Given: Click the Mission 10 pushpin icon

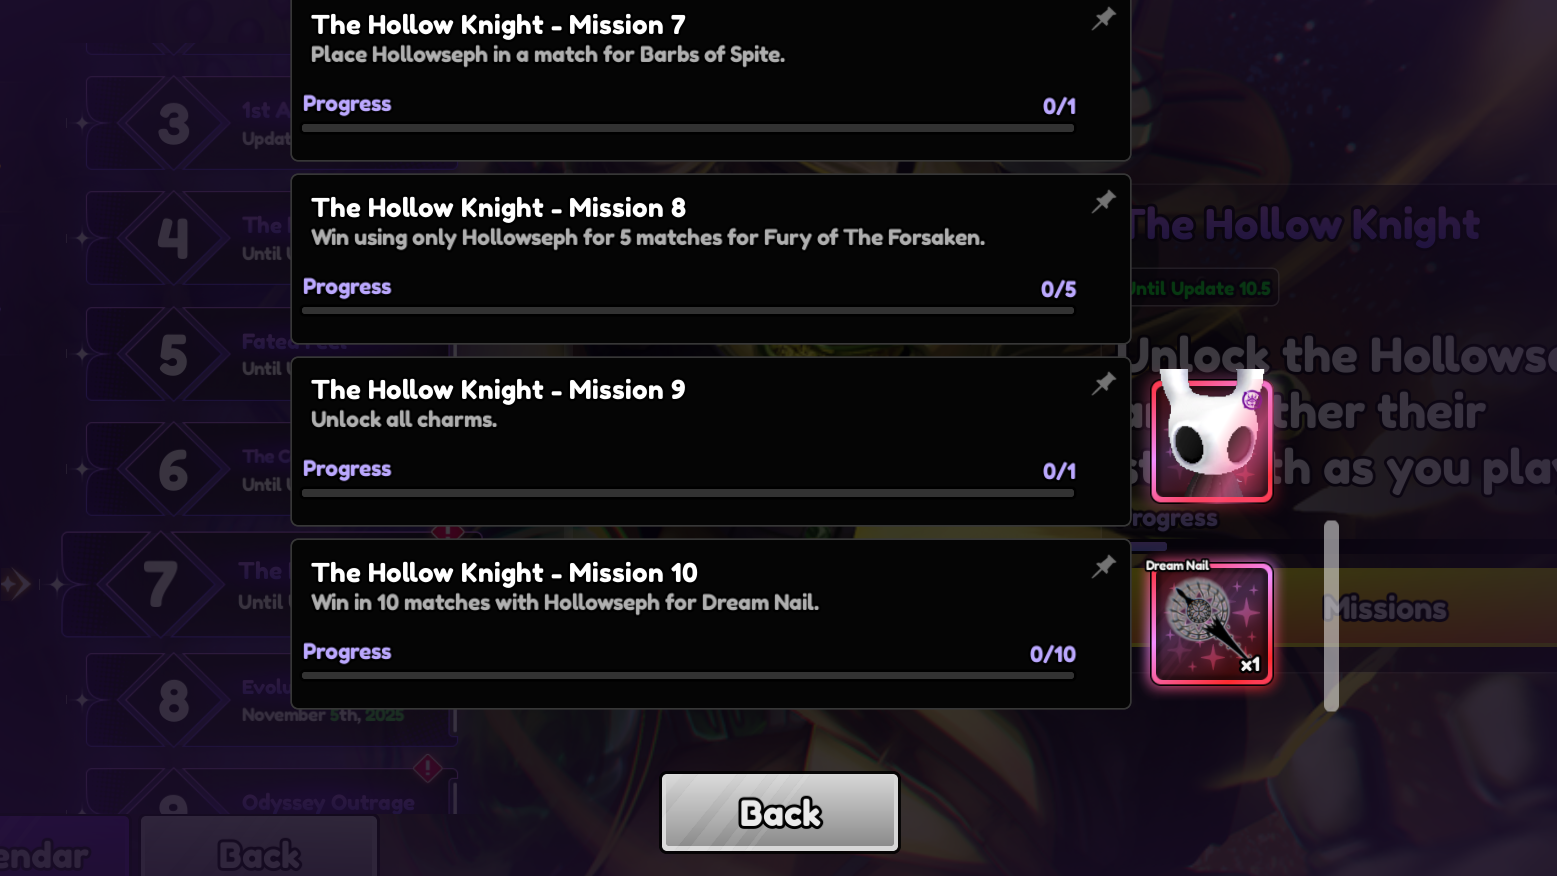Looking at the screenshot, I should click(x=1103, y=567).
